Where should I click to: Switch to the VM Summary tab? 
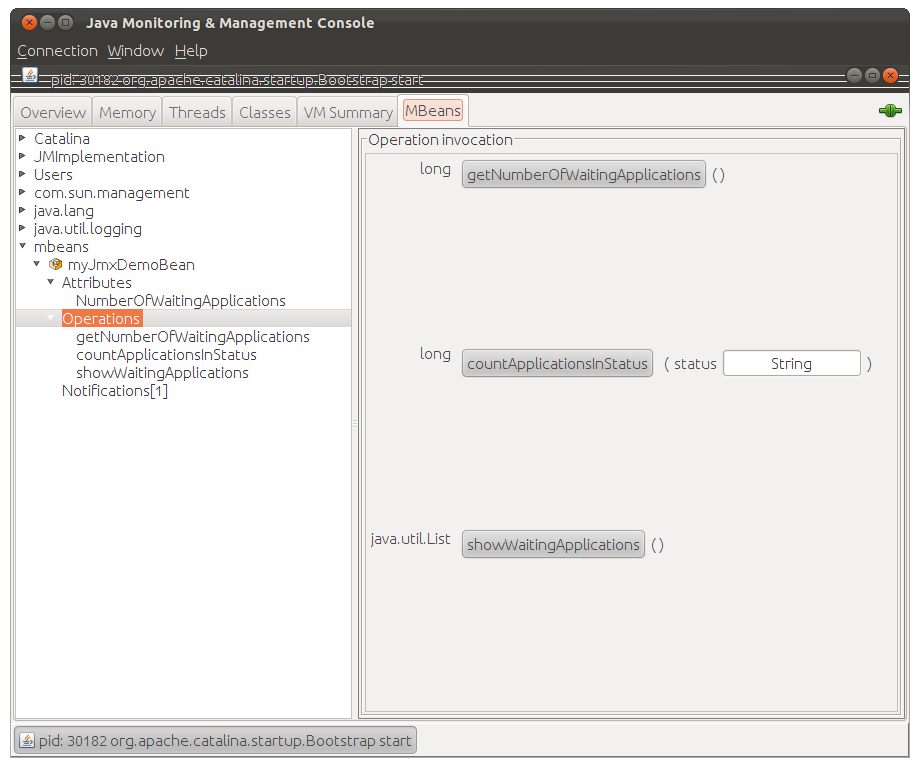point(348,112)
